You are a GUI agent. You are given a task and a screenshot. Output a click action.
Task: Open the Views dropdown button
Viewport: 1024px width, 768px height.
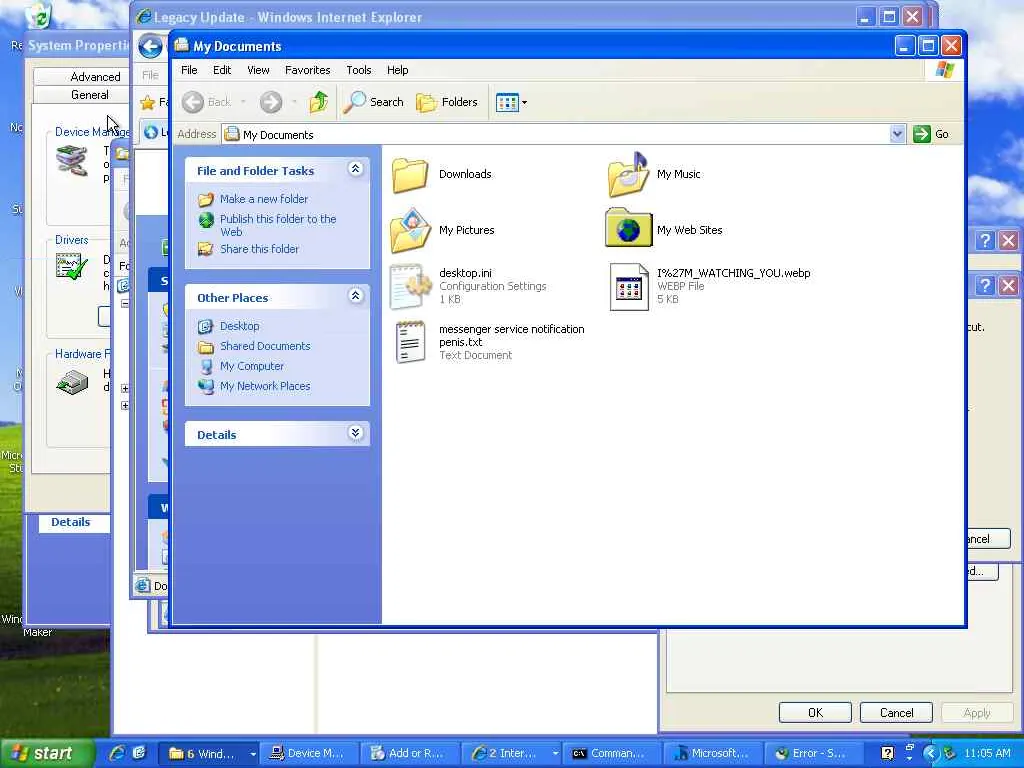[511, 103]
